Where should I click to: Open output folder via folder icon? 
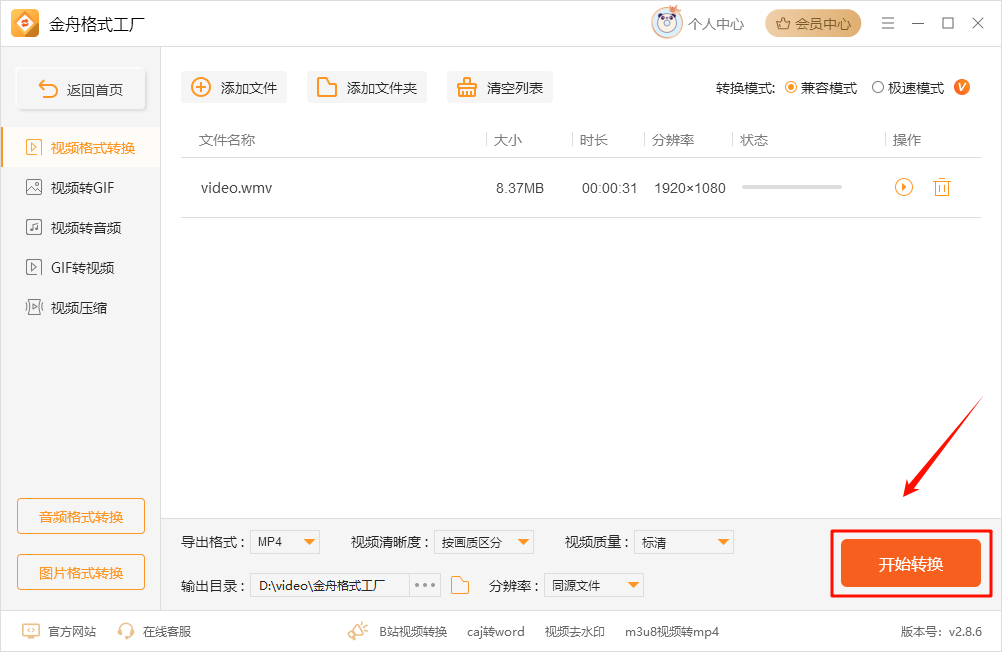[x=460, y=585]
